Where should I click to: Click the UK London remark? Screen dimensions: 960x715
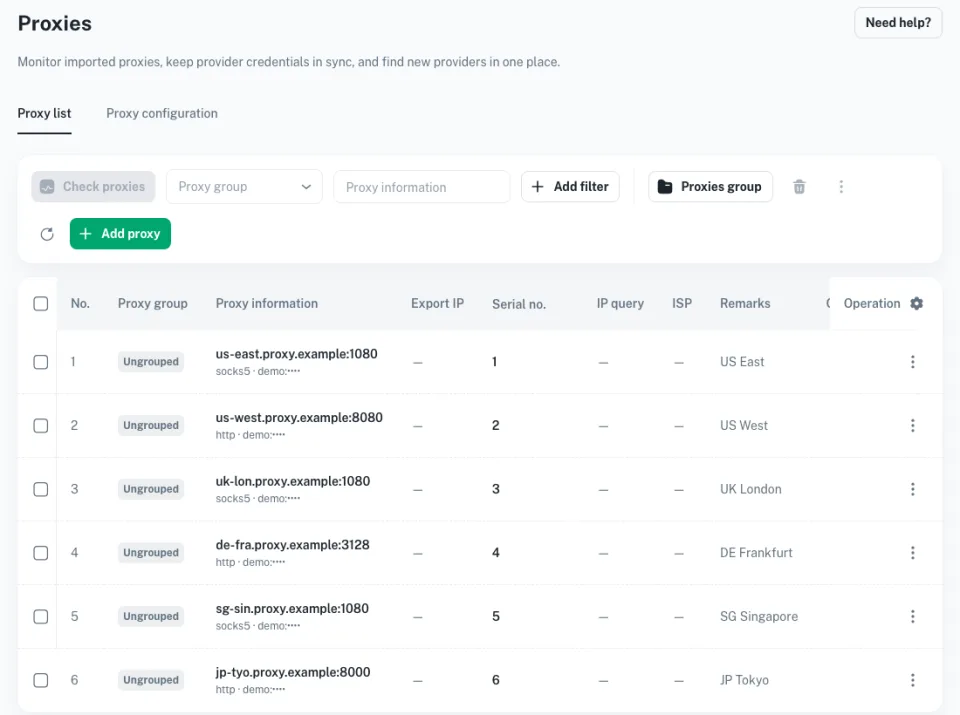[x=751, y=489]
